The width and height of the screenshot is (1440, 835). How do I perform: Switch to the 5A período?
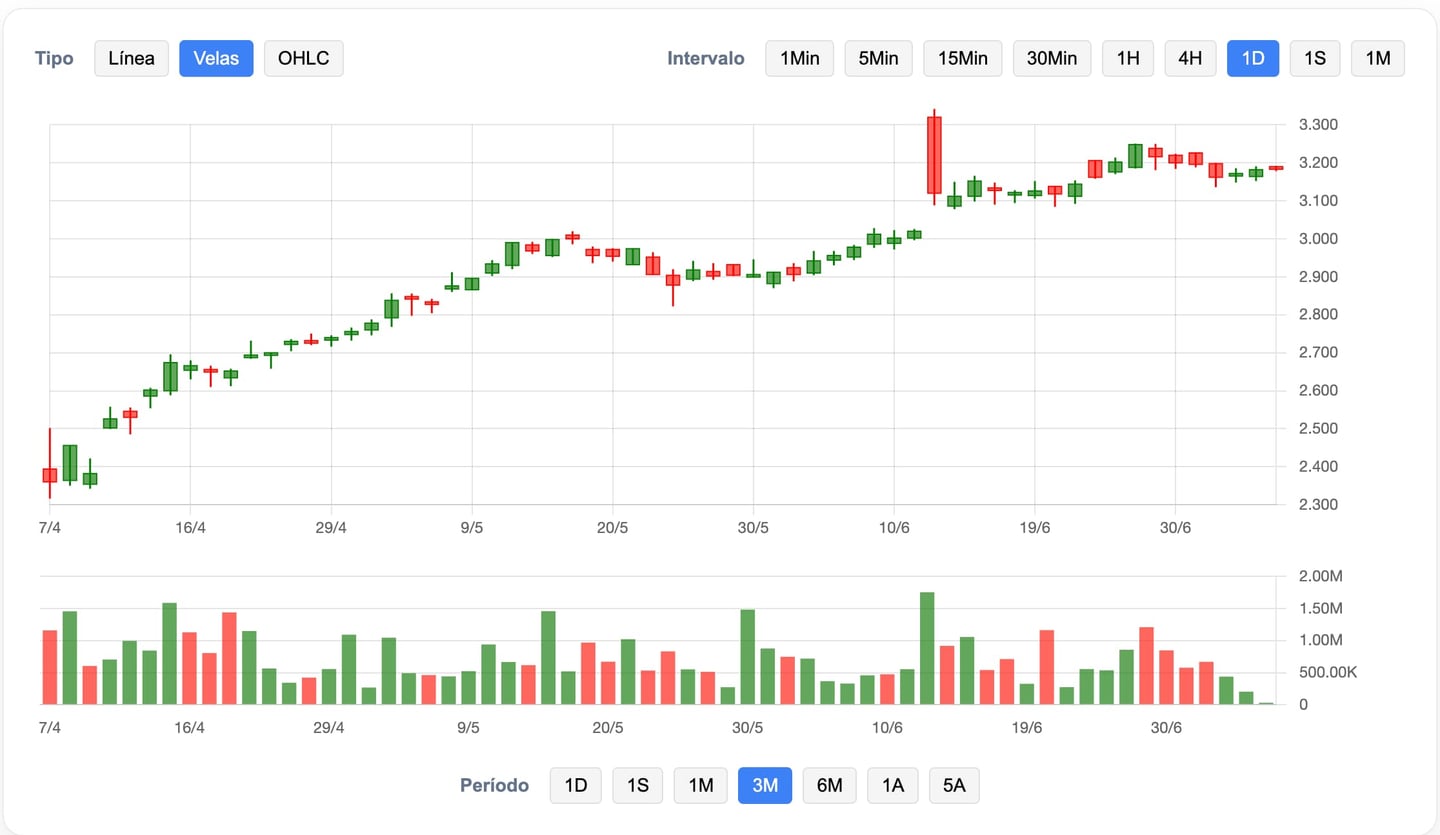click(x=954, y=786)
